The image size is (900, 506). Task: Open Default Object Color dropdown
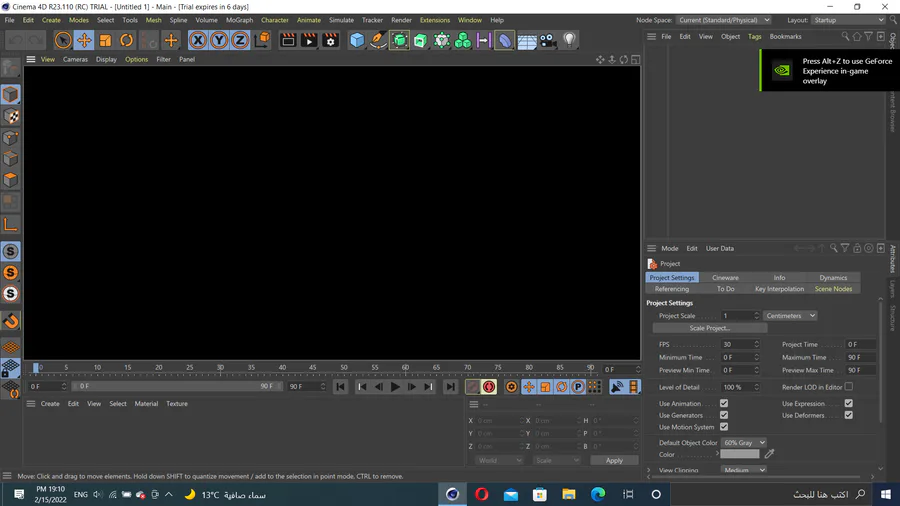743,442
